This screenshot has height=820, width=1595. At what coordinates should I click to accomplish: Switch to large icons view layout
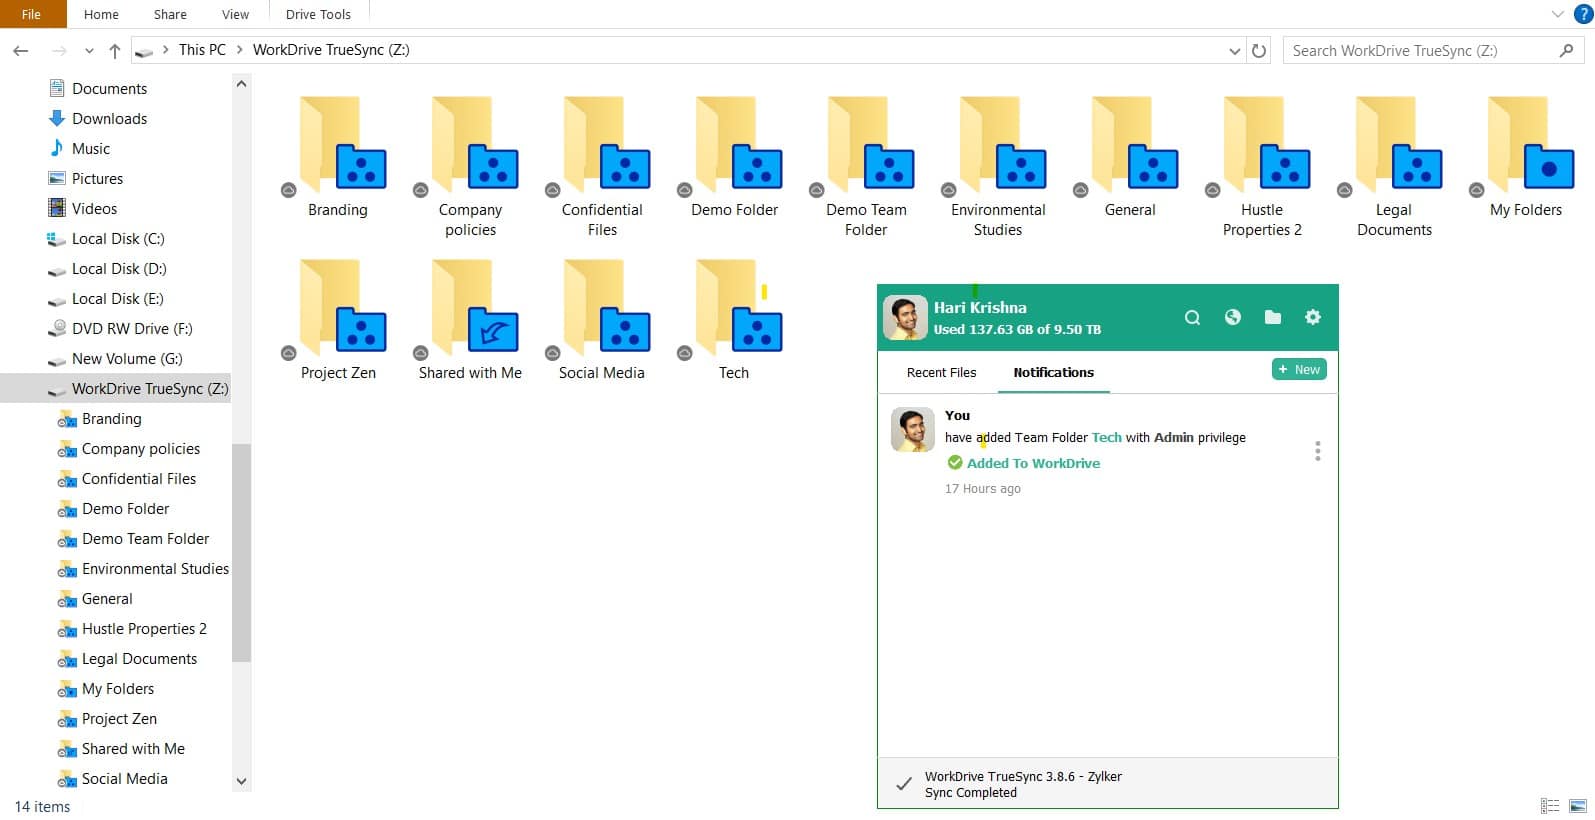click(x=1578, y=806)
